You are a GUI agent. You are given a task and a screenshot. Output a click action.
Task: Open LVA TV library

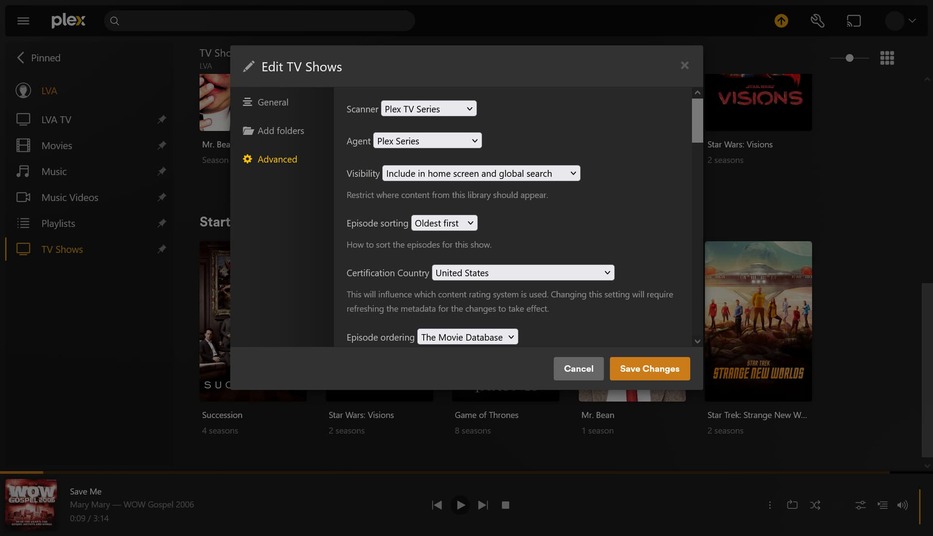56,120
